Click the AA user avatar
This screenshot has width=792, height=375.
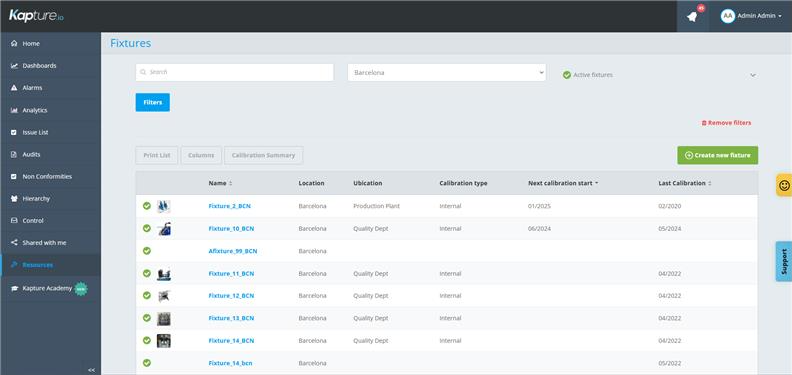pyautogui.click(x=727, y=16)
